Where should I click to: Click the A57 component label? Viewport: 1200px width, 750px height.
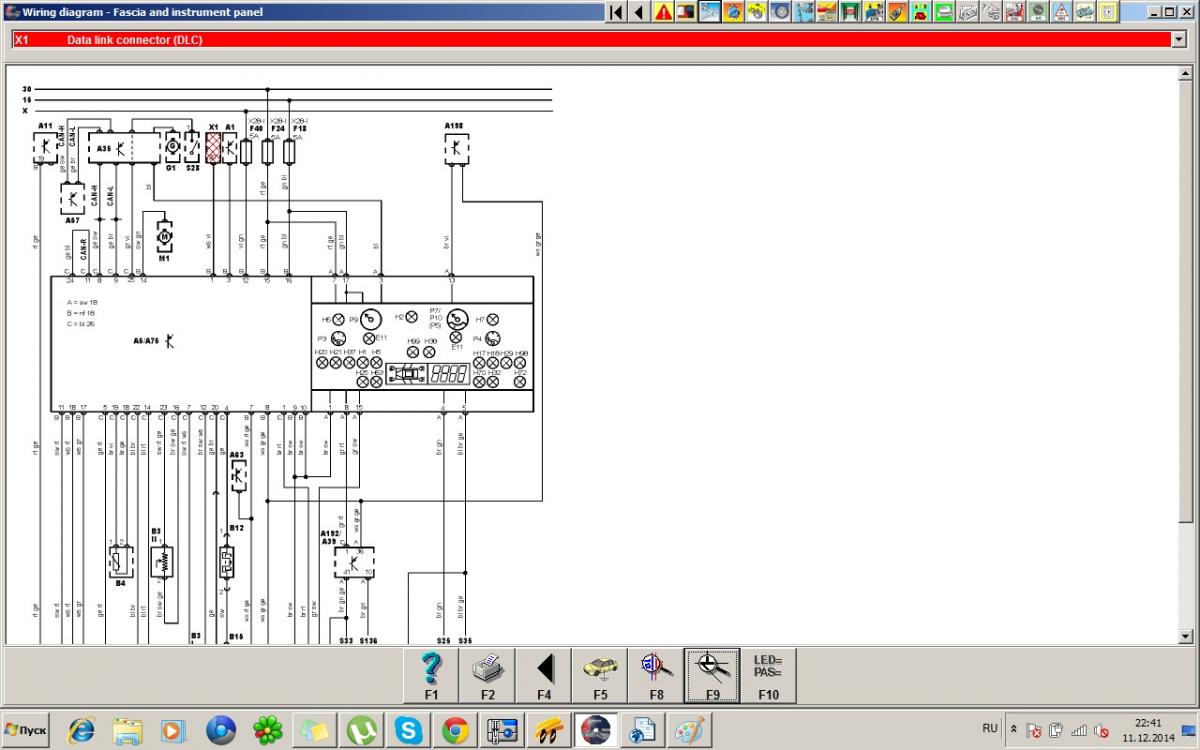72,219
